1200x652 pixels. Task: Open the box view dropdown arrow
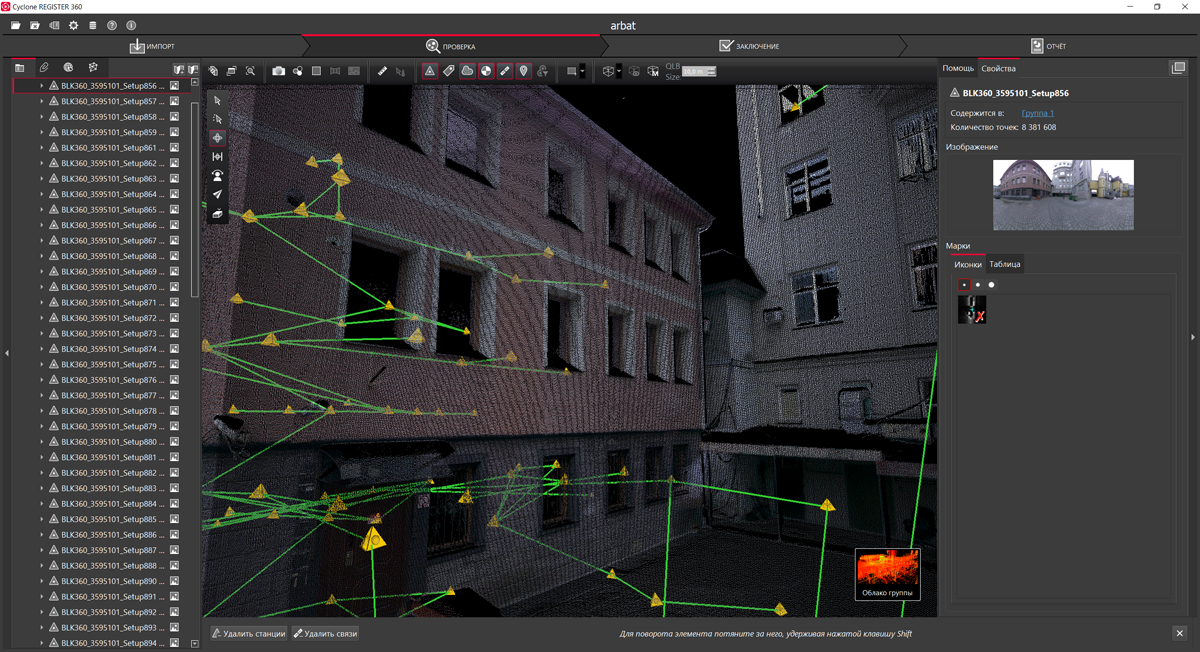point(619,71)
